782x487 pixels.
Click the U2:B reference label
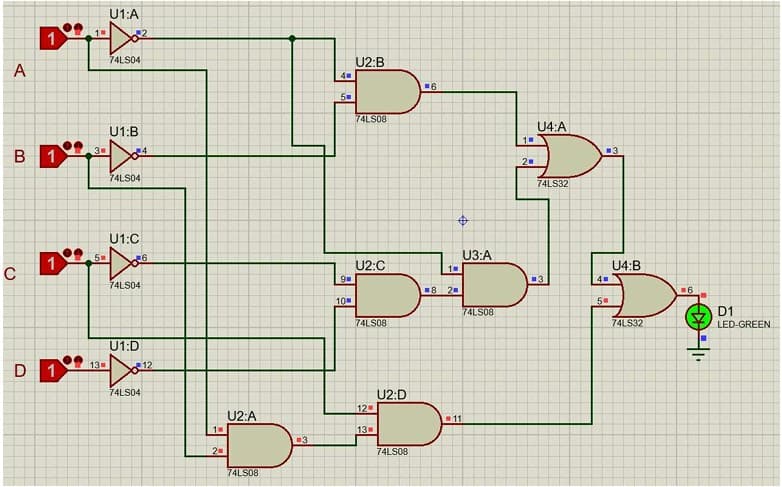pyautogui.click(x=370, y=62)
